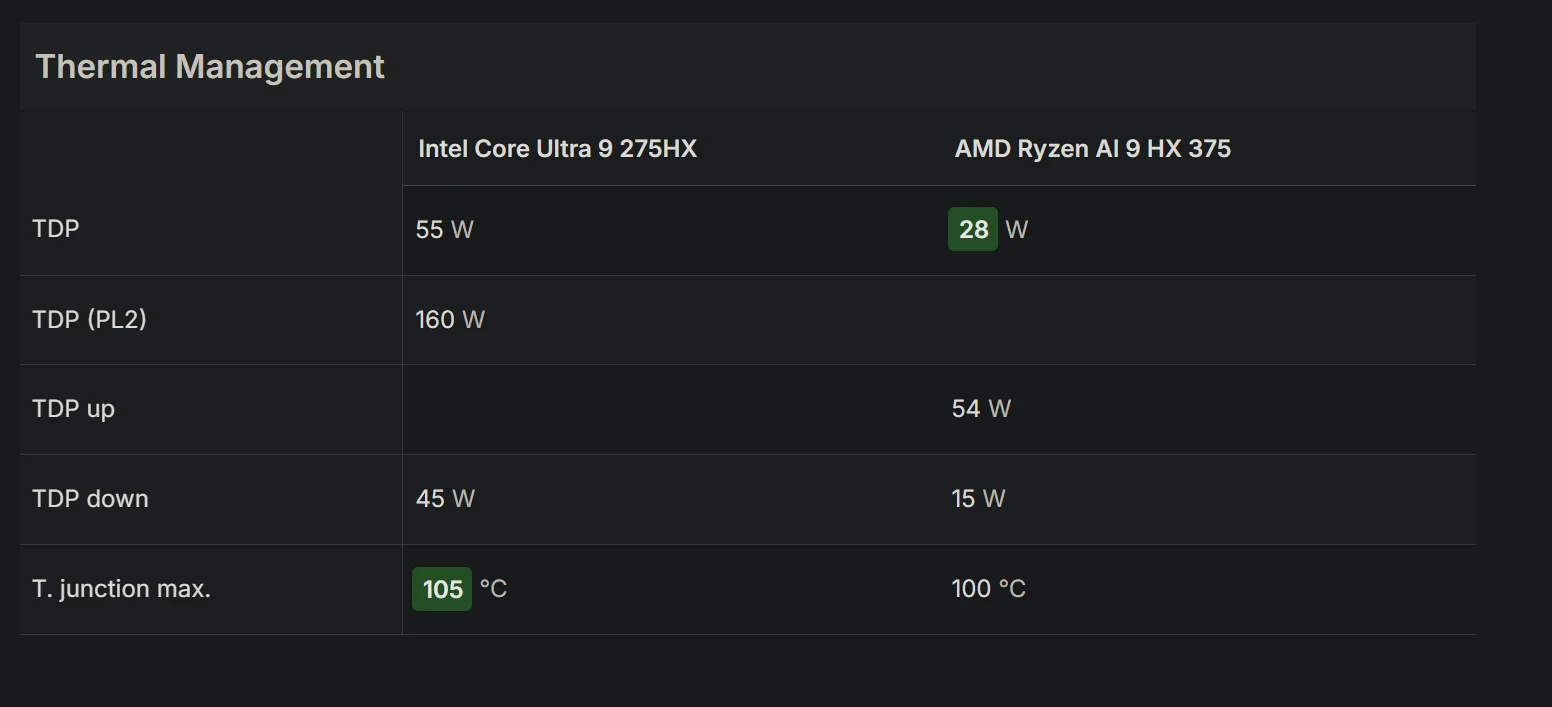
Task: Select the 160 W PL2 value
Action: click(x=450, y=320)
